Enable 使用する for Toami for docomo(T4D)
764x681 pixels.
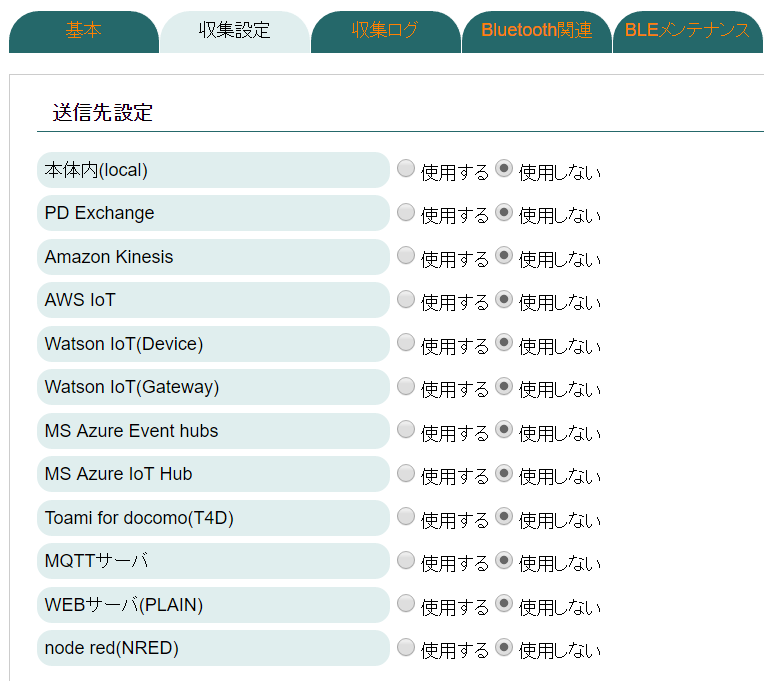[x=406, y=516]
